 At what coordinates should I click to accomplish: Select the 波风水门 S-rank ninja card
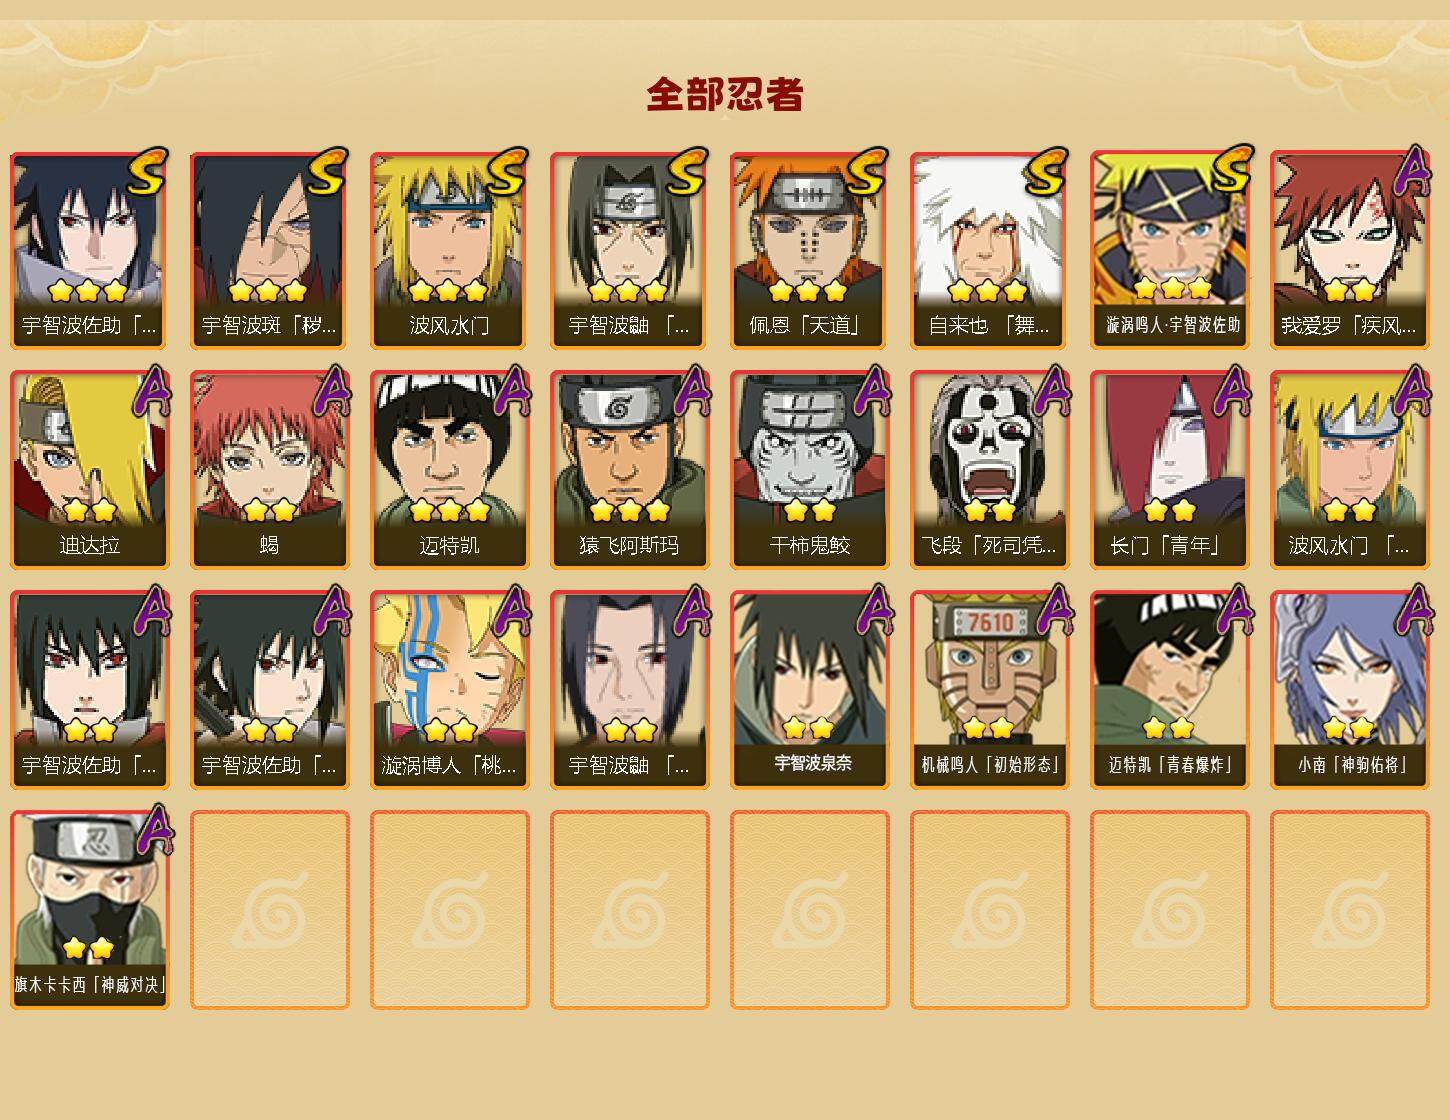pos(449,250)
